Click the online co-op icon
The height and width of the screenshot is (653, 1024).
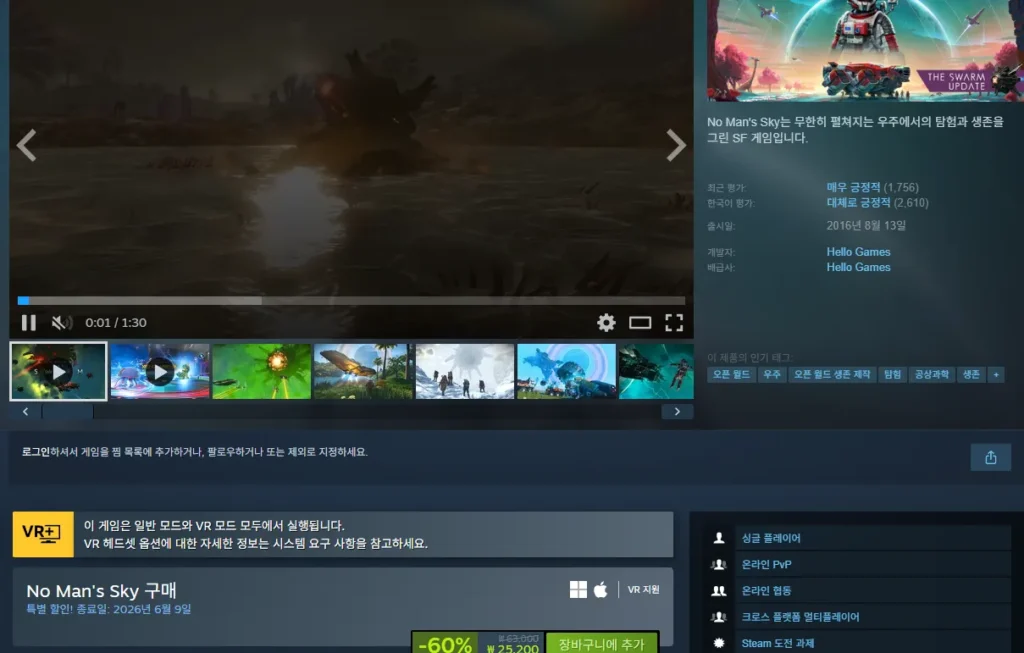point(719,591)
